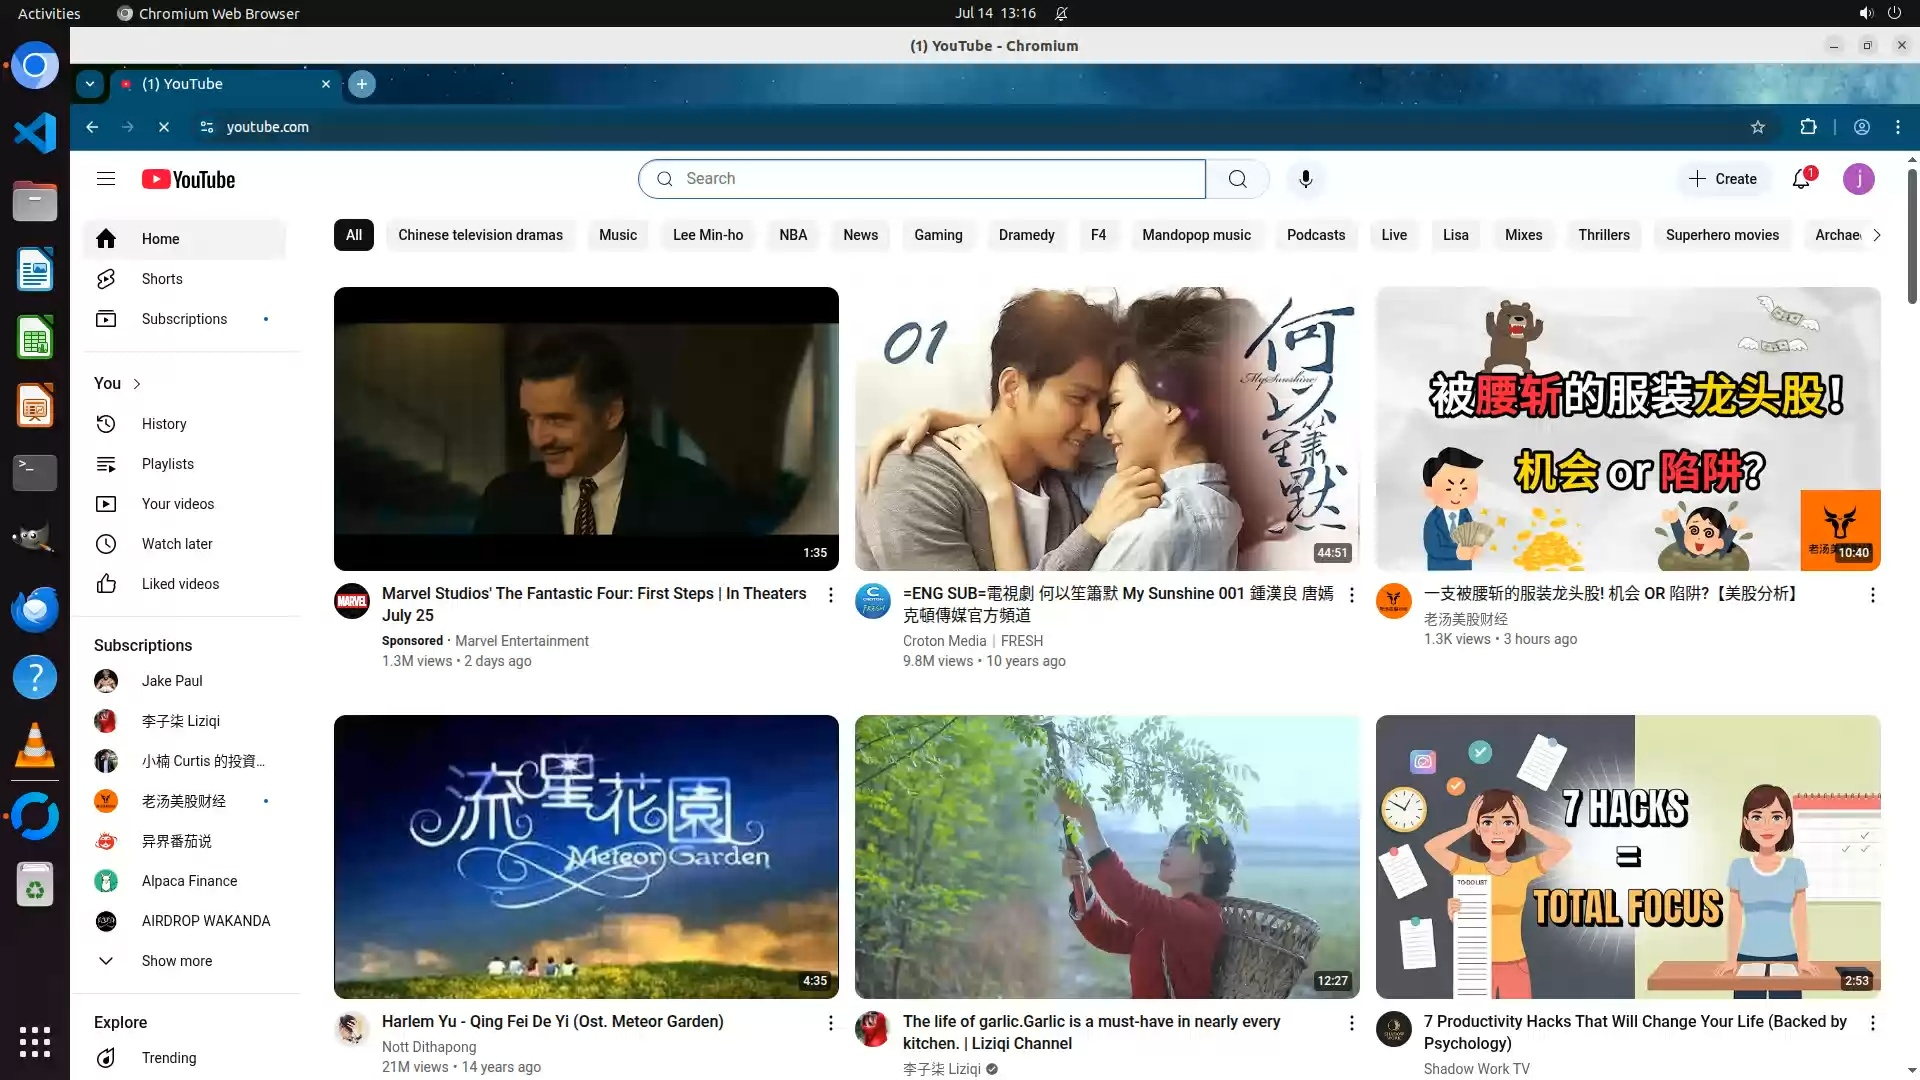
Task: Open more options for My Sunshine video
Action: click(1351, 595)
